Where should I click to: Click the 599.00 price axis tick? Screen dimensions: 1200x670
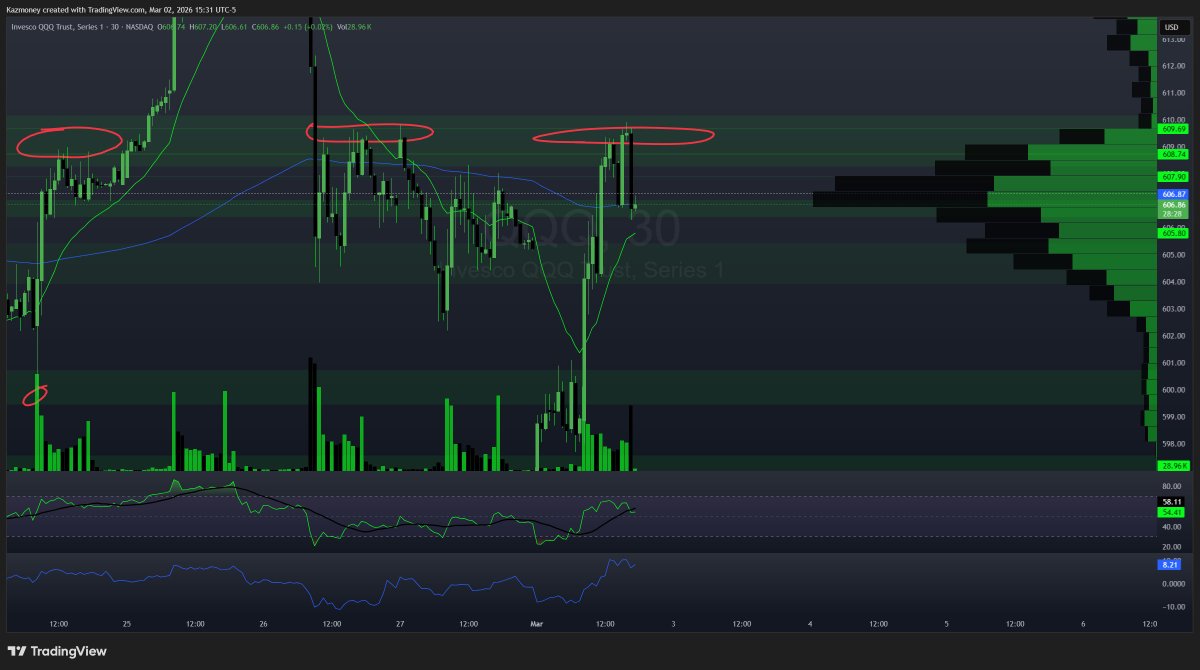(1174, 417)
